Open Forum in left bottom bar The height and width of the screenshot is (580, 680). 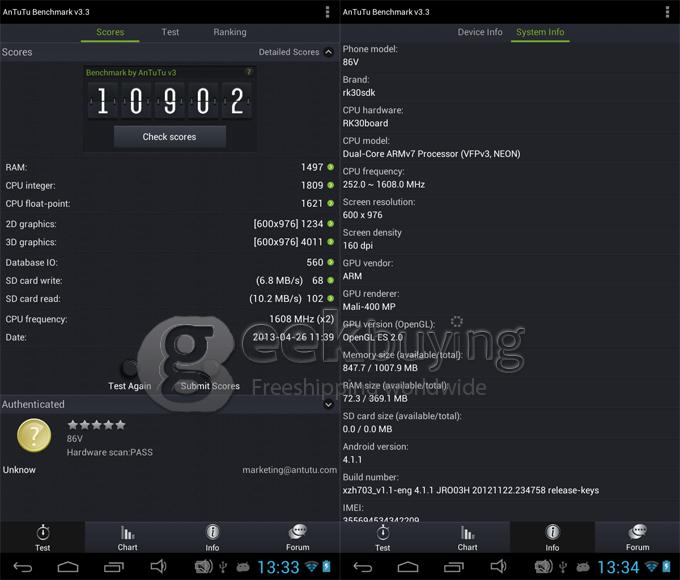pyautogui.click(x=298, y=537)
